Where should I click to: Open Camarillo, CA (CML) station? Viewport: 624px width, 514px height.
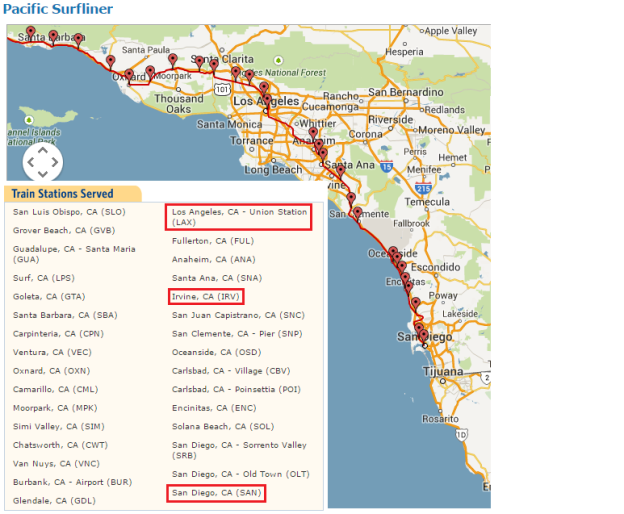(55, 389)
